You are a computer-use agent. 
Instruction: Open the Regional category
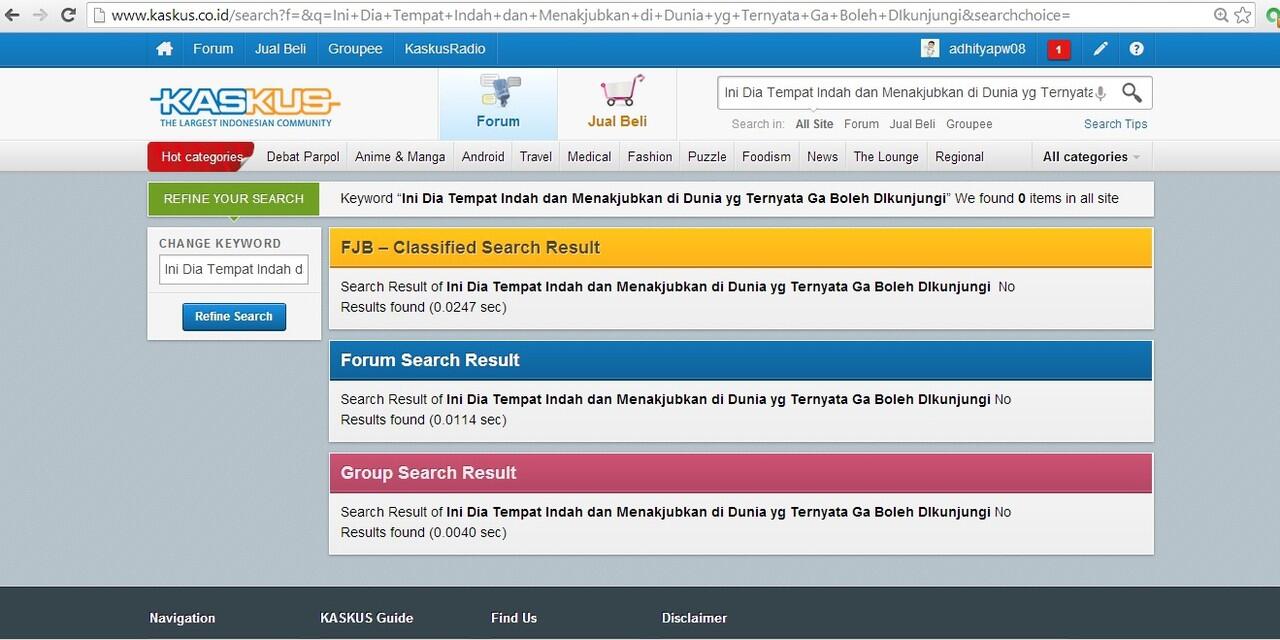[959, 157]
